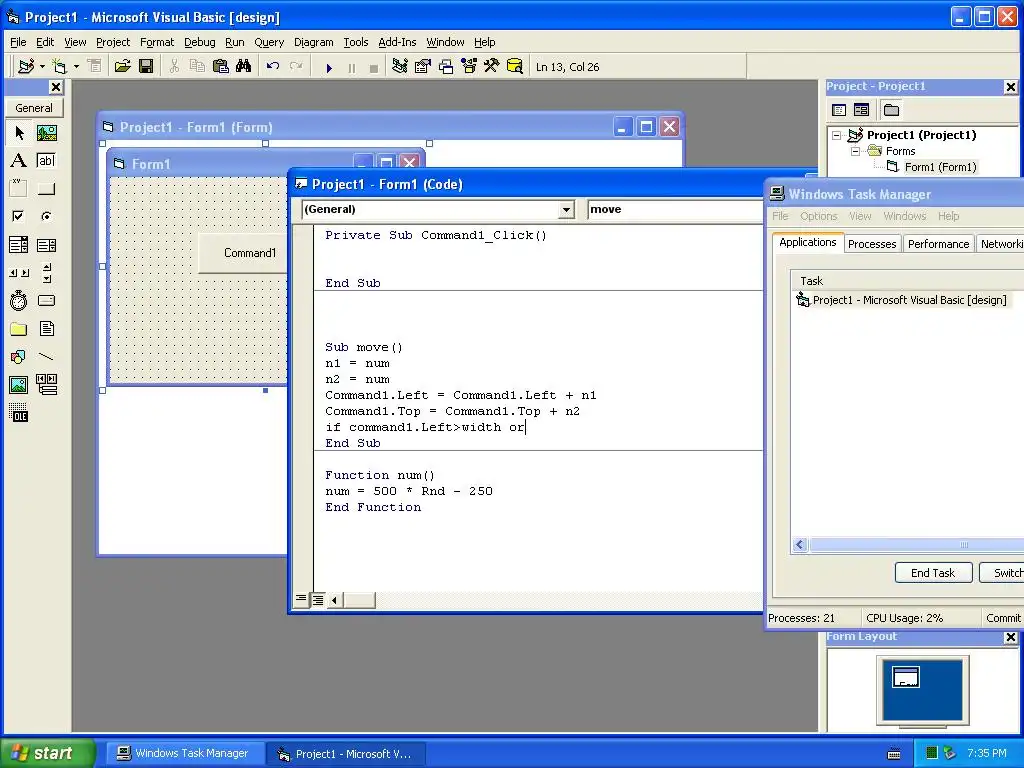This screenshot has width=1024, height=768.
Task: Click the Find binoculars icon
Action: click(x=244, y=67)
